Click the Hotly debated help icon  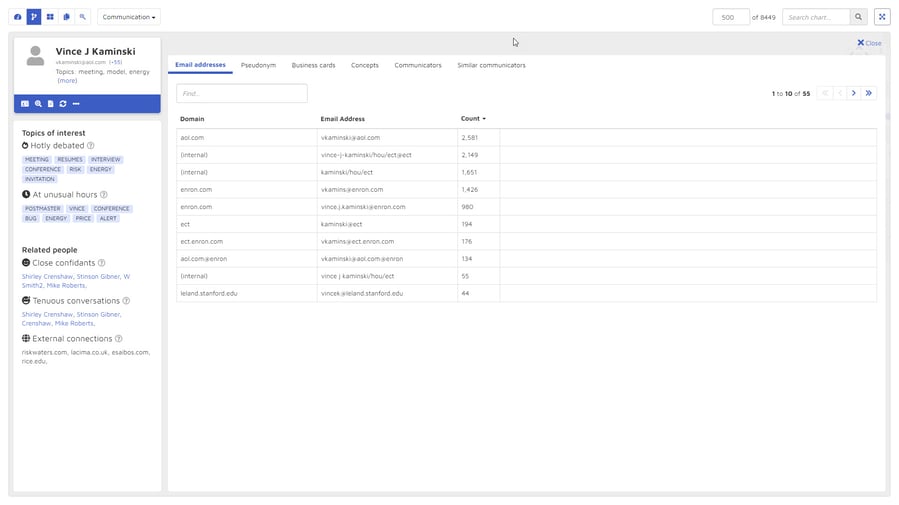click(91, 146)
